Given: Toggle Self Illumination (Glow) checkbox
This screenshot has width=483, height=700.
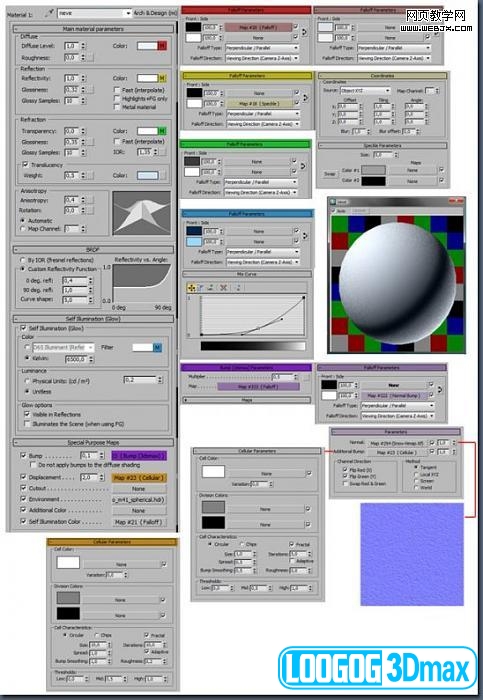Looking at the screenshot, I should tap(23, 328).
